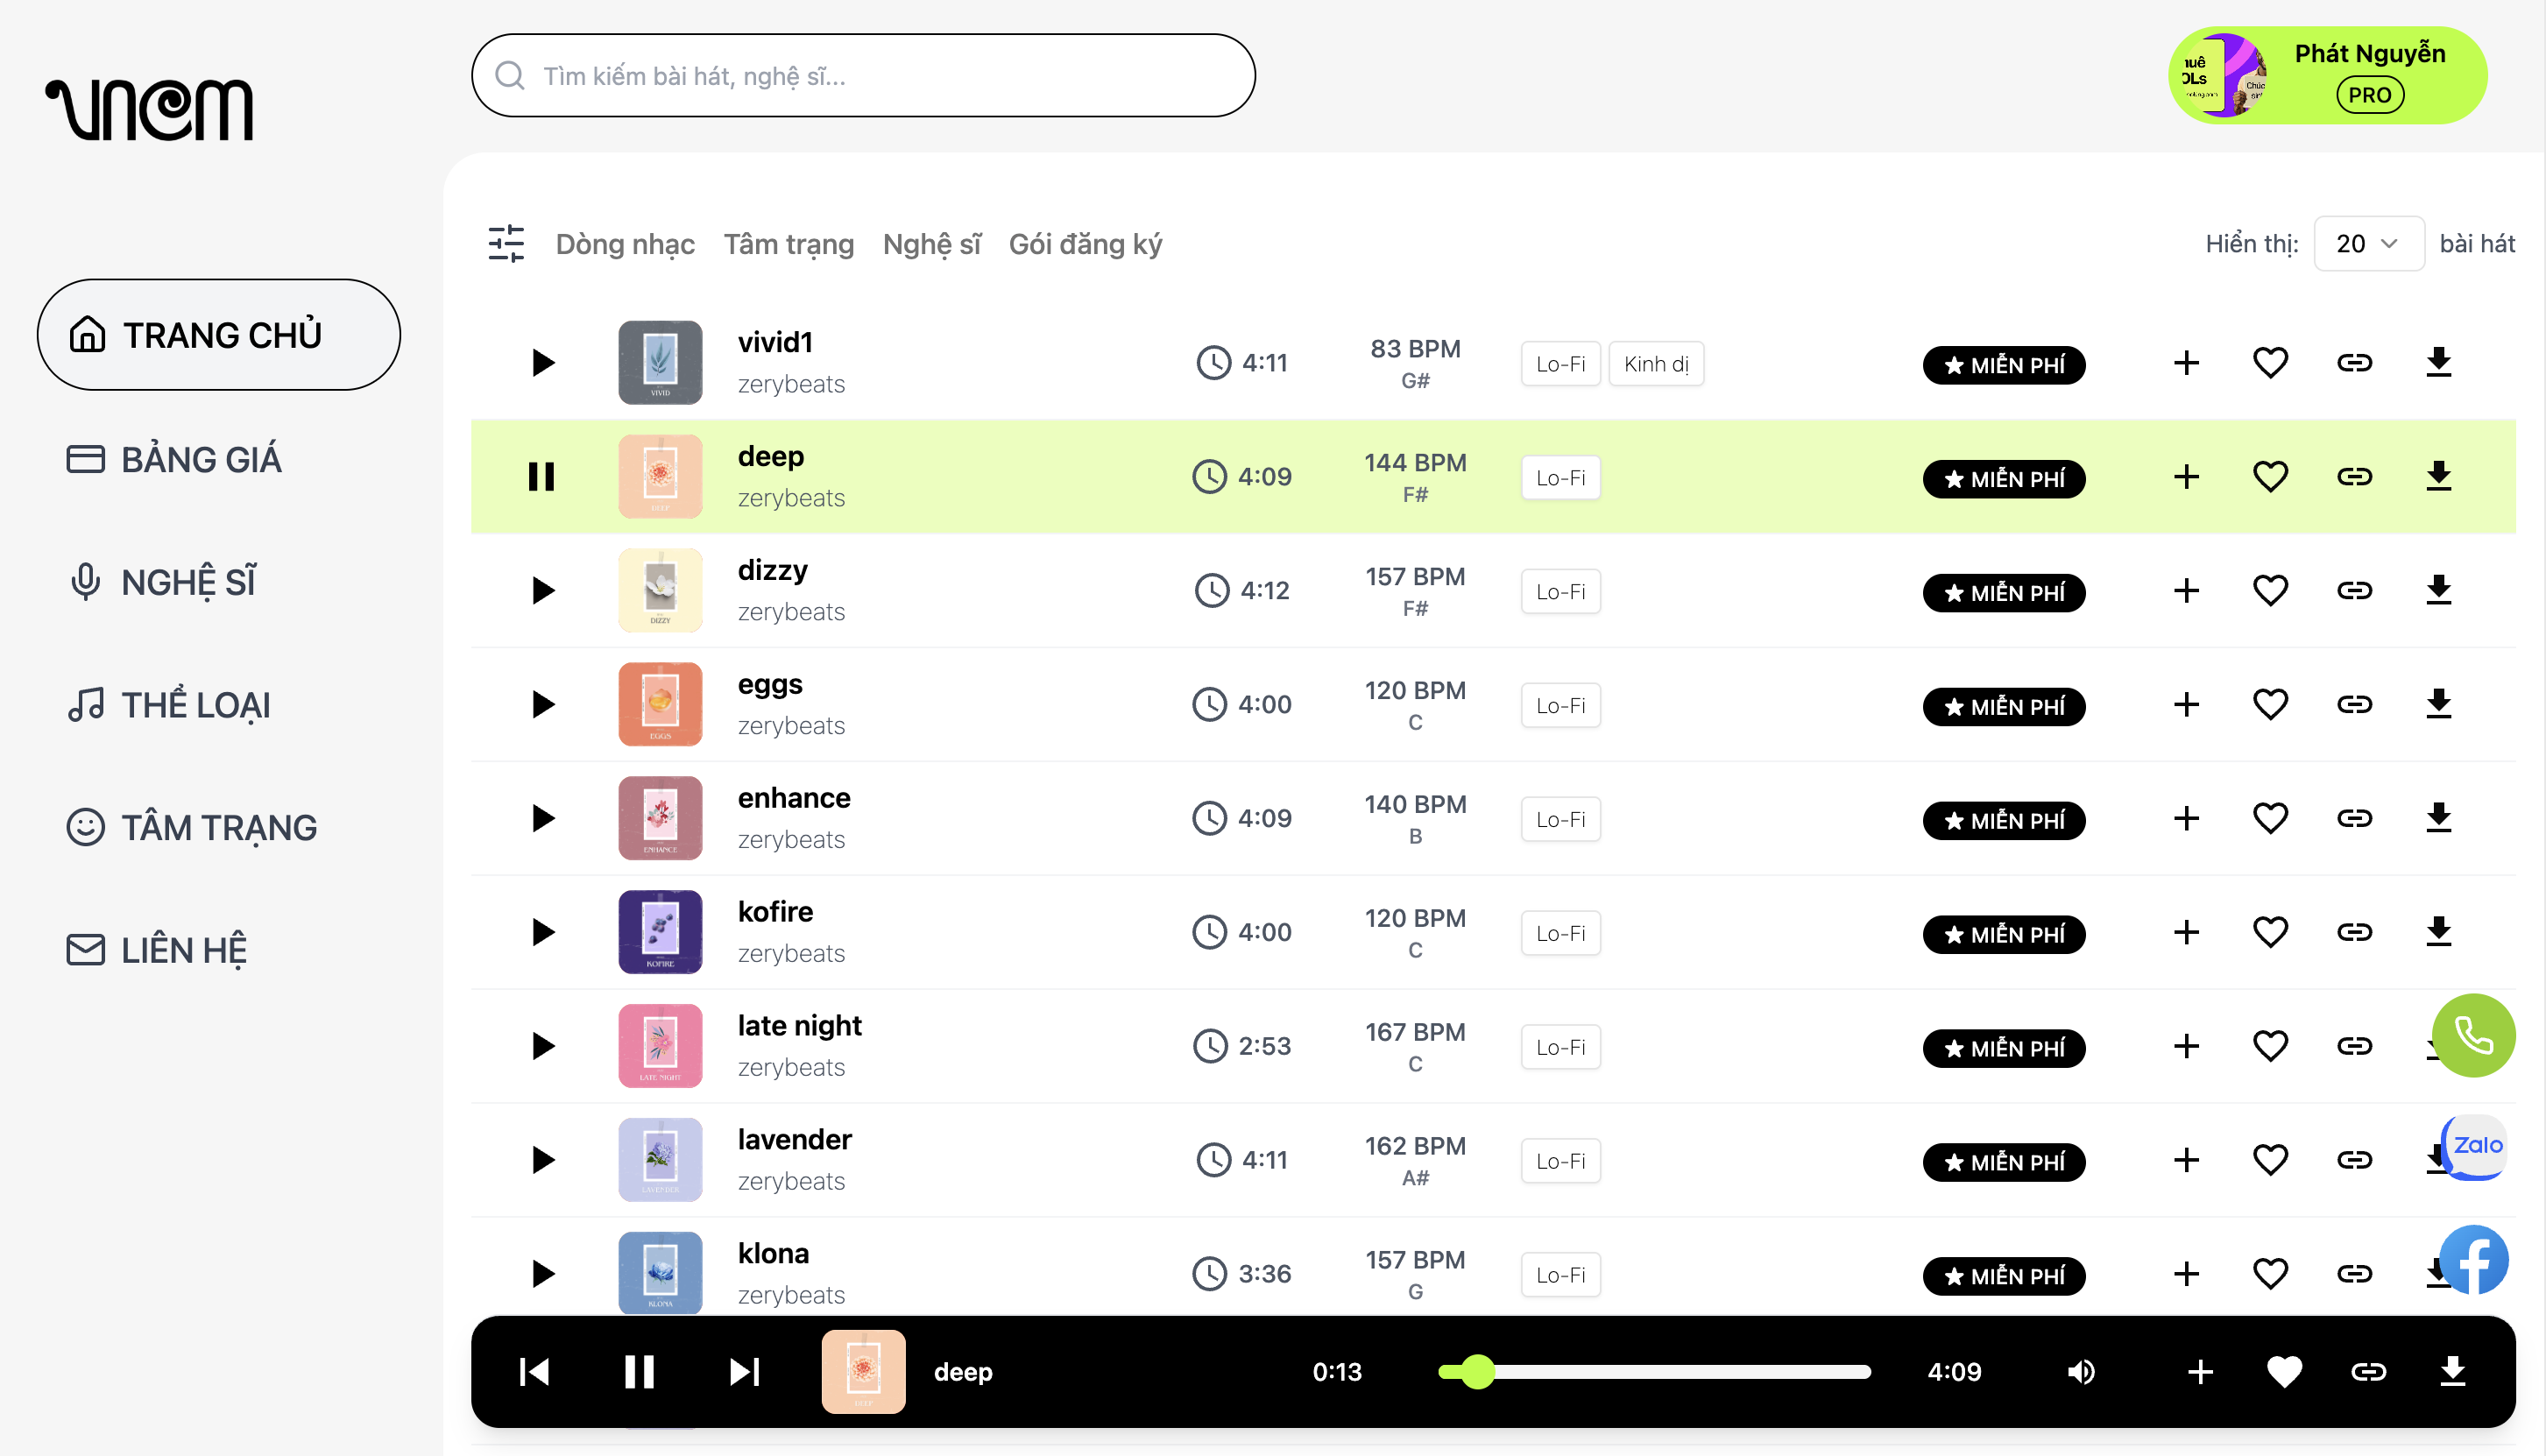Open the Facebook chat bubble
Viewport: 2546px width, 1456px height.
click(x=2473, y=1260)
